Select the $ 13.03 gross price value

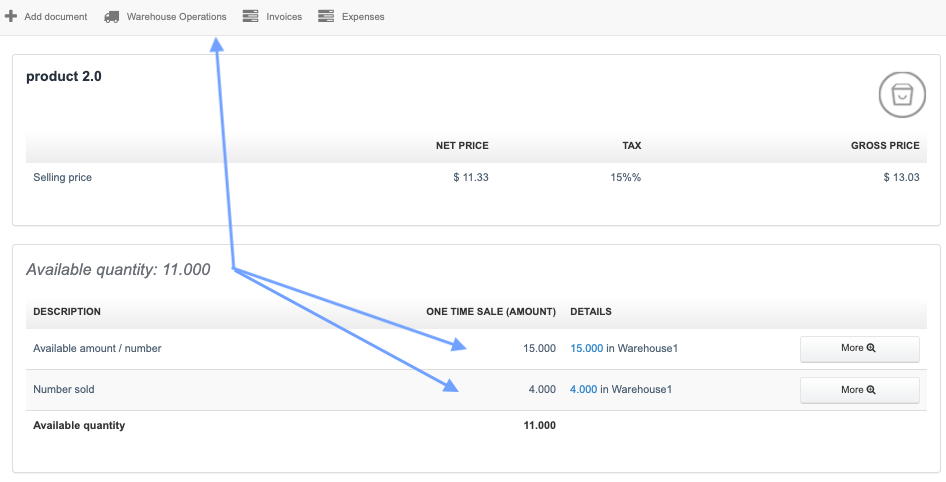click(x=901, y=177)
